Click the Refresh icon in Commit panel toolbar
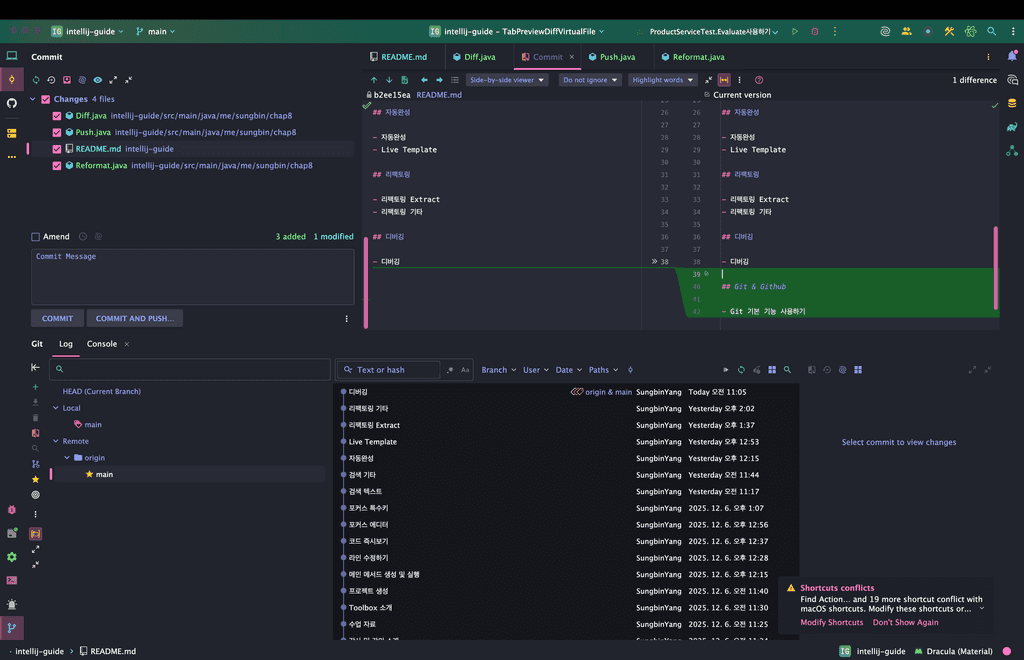Screen dimensions: 1024x660 click(37, 80)
